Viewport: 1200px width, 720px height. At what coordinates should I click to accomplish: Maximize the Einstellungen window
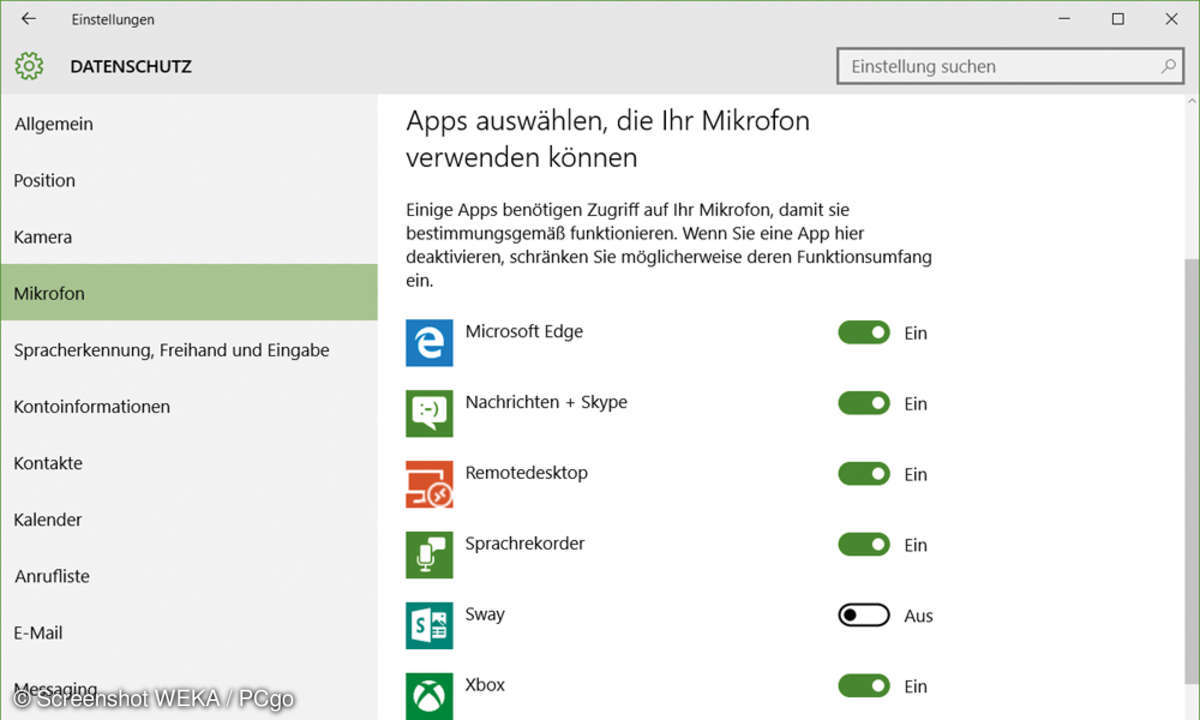point(1118,19)
